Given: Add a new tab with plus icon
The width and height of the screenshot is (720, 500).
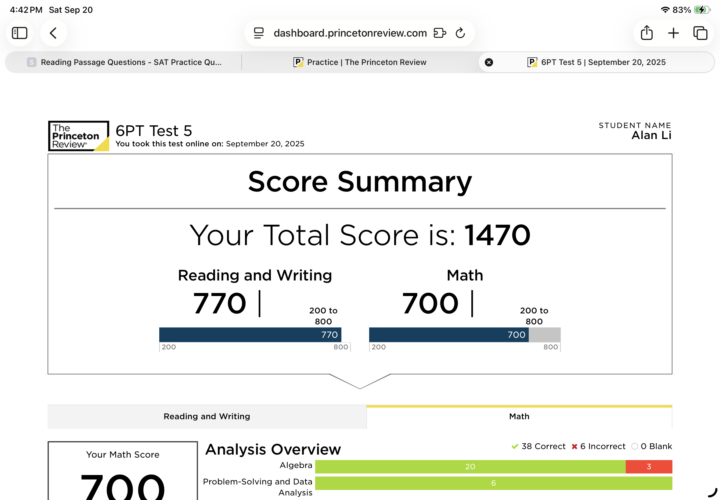Looking at the screenshot, I should click(673, 33).
